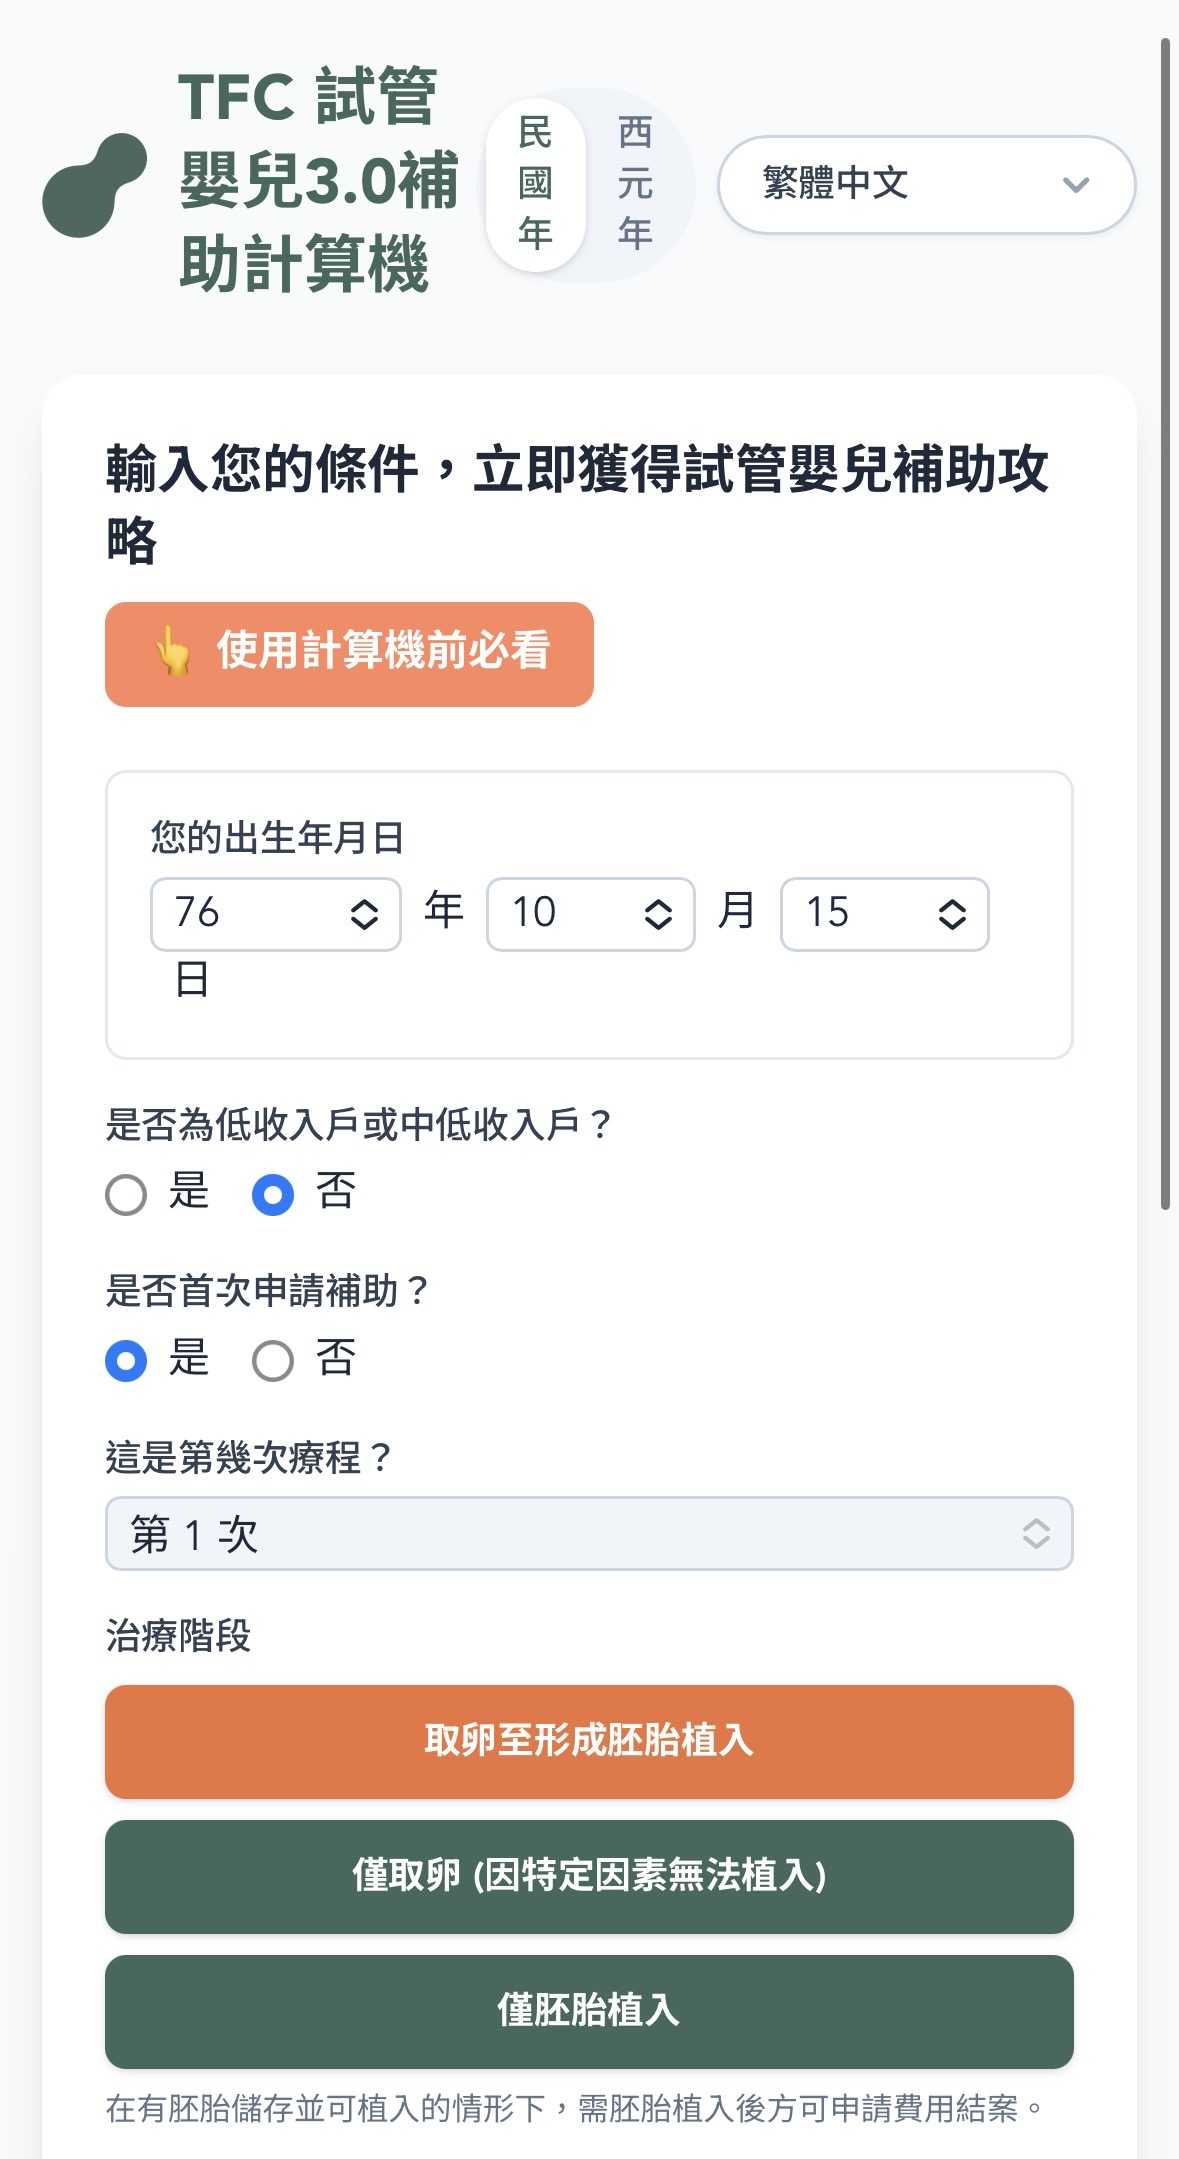Viewport: 1179px width, 2159px height.
Task: Click the birth day stepper arrows
Action: click(952, 914)
